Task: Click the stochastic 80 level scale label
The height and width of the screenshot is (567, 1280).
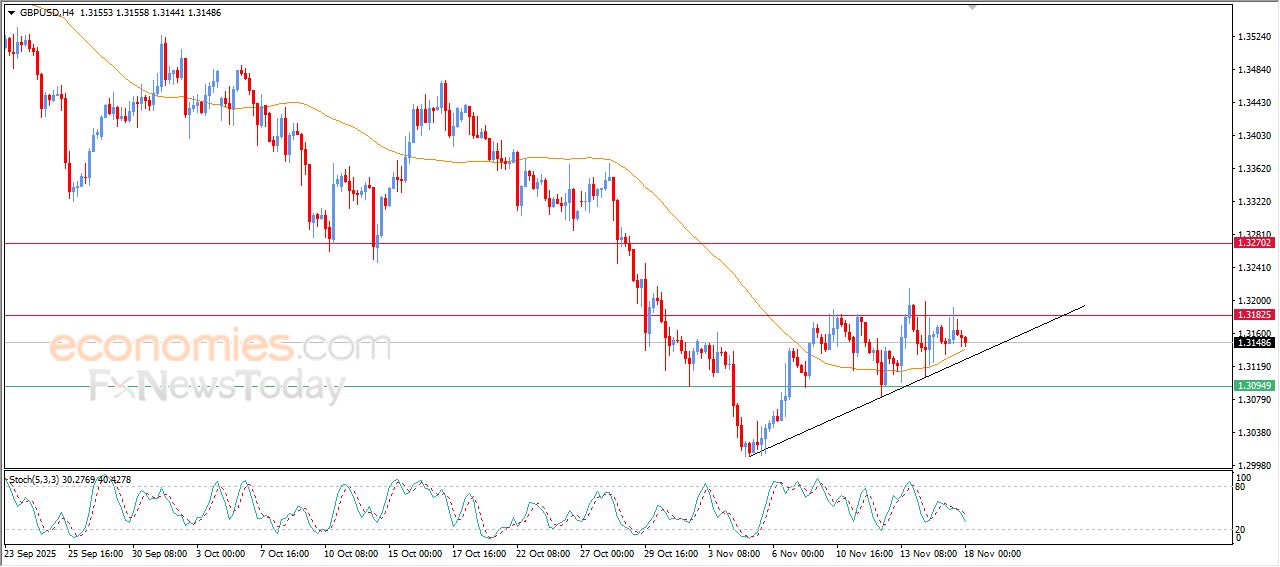Action: pos(1240,488)
